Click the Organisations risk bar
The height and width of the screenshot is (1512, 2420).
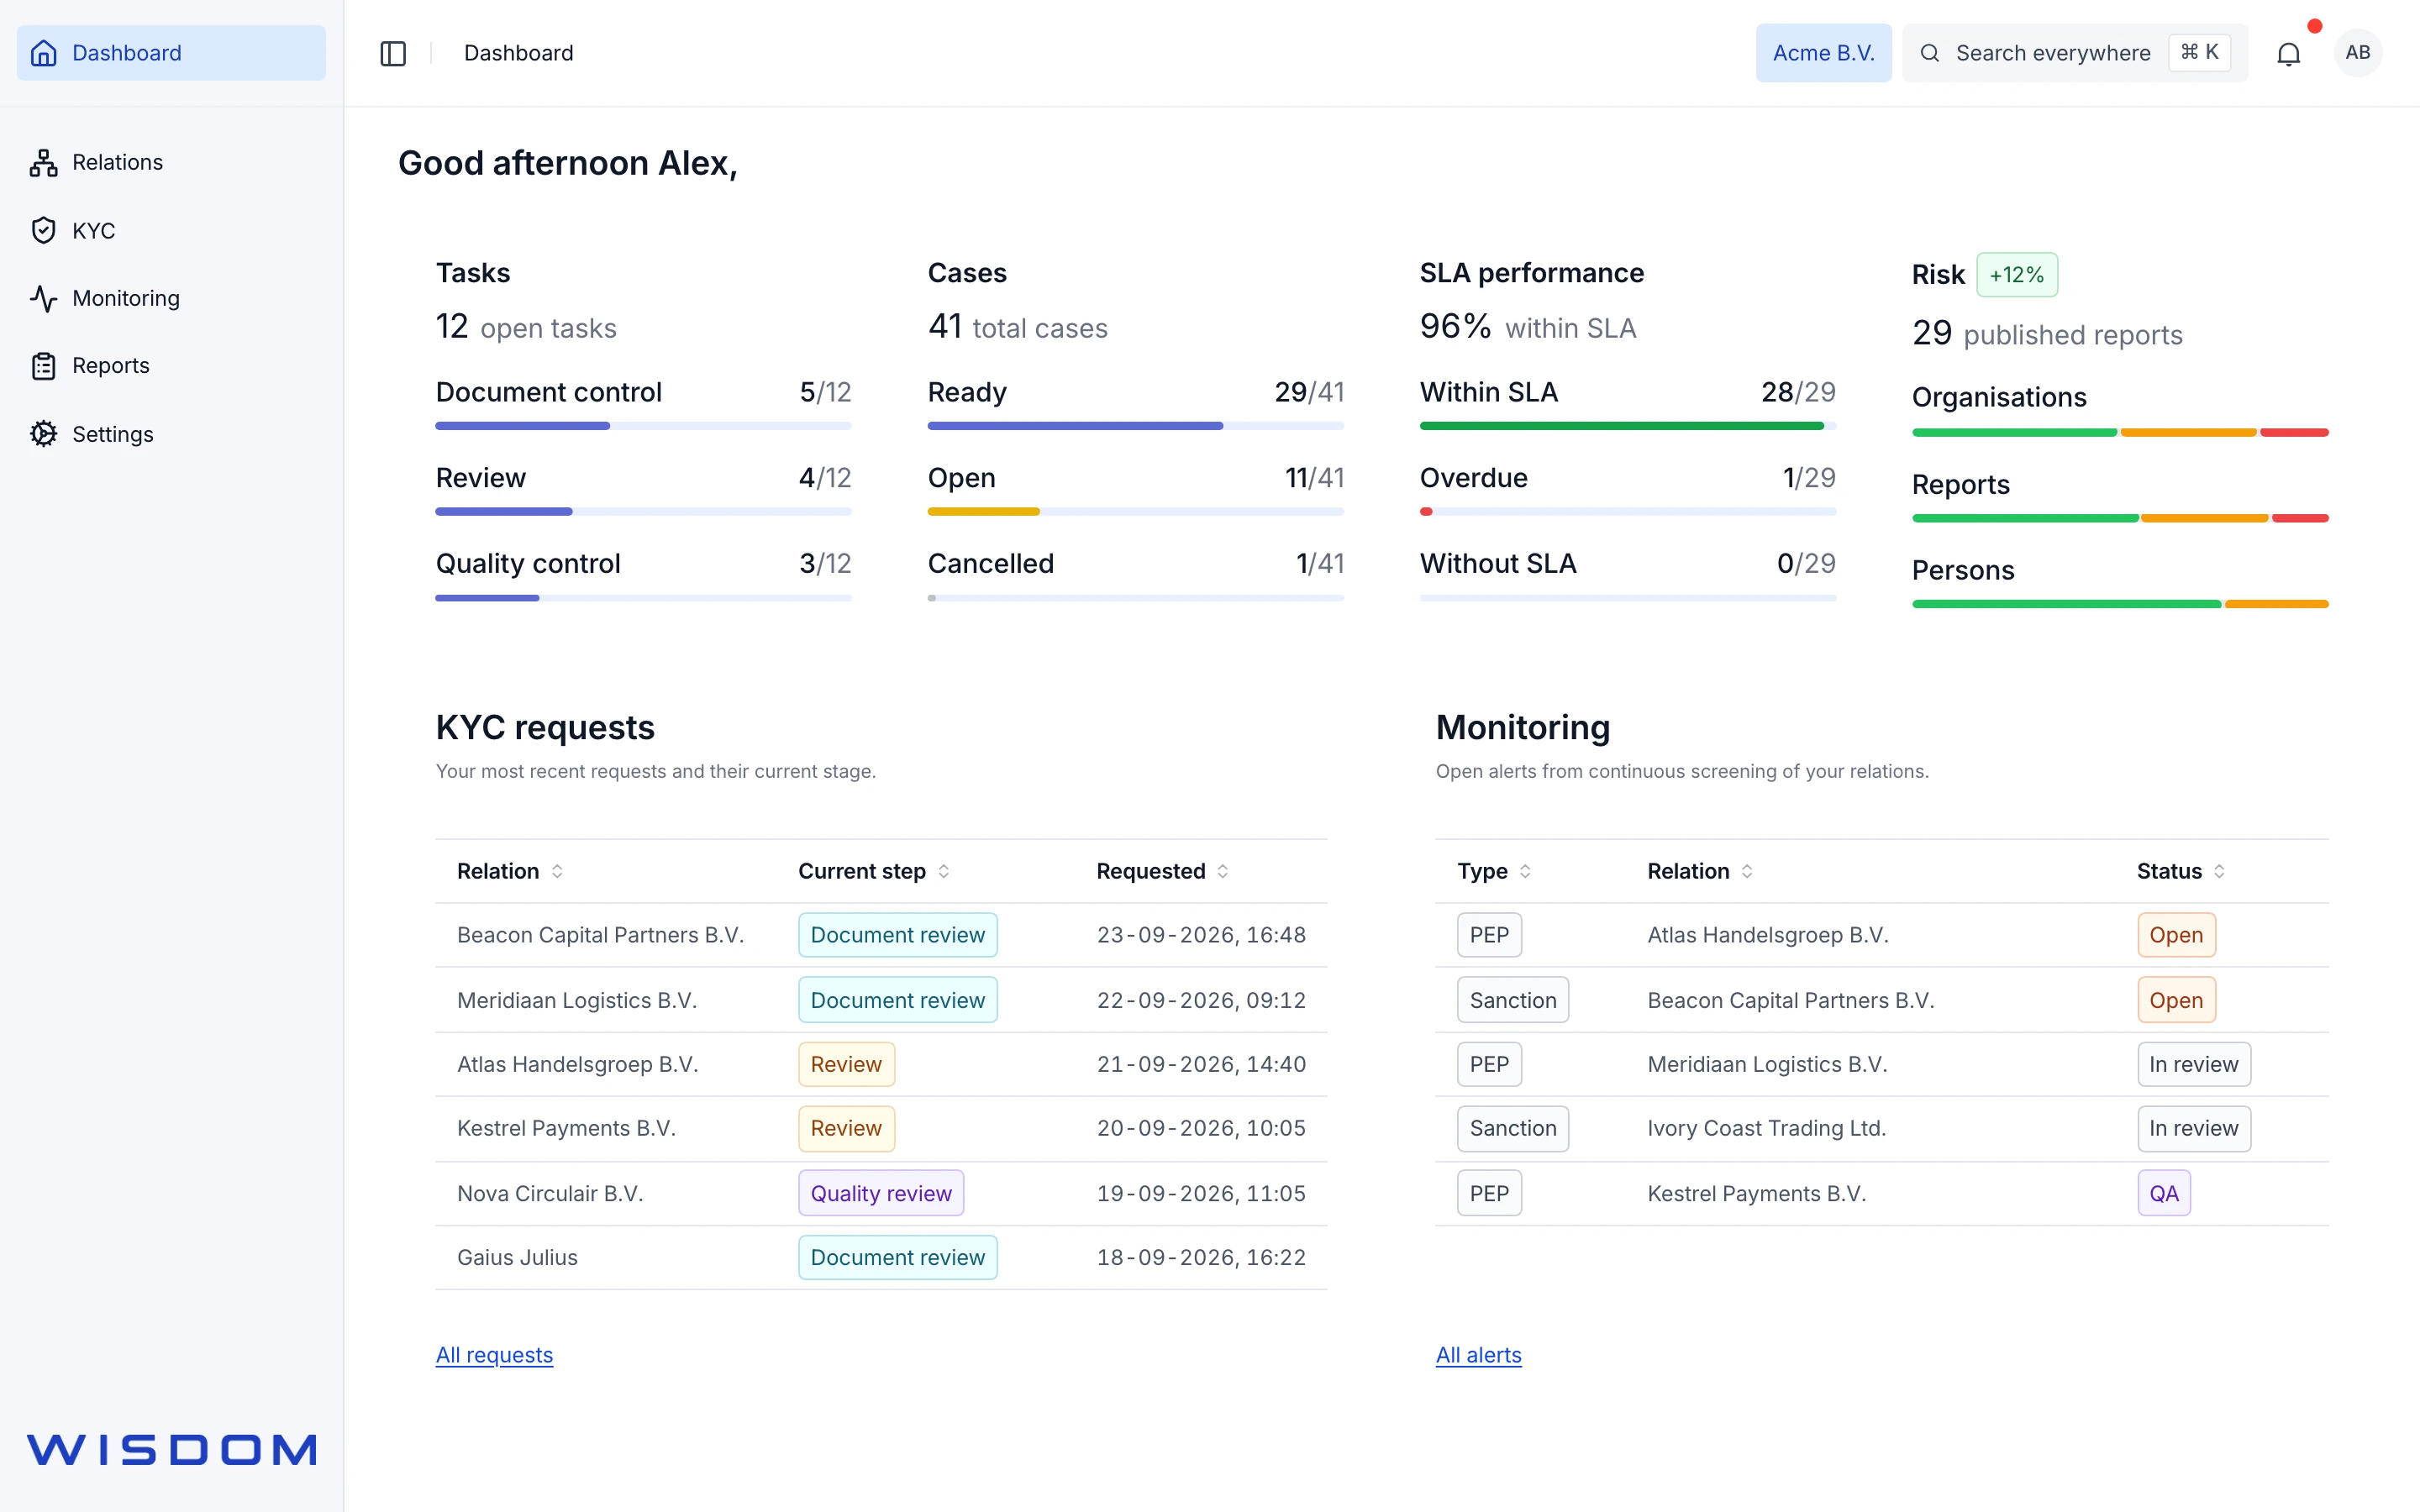click(x=2120, y=433)
